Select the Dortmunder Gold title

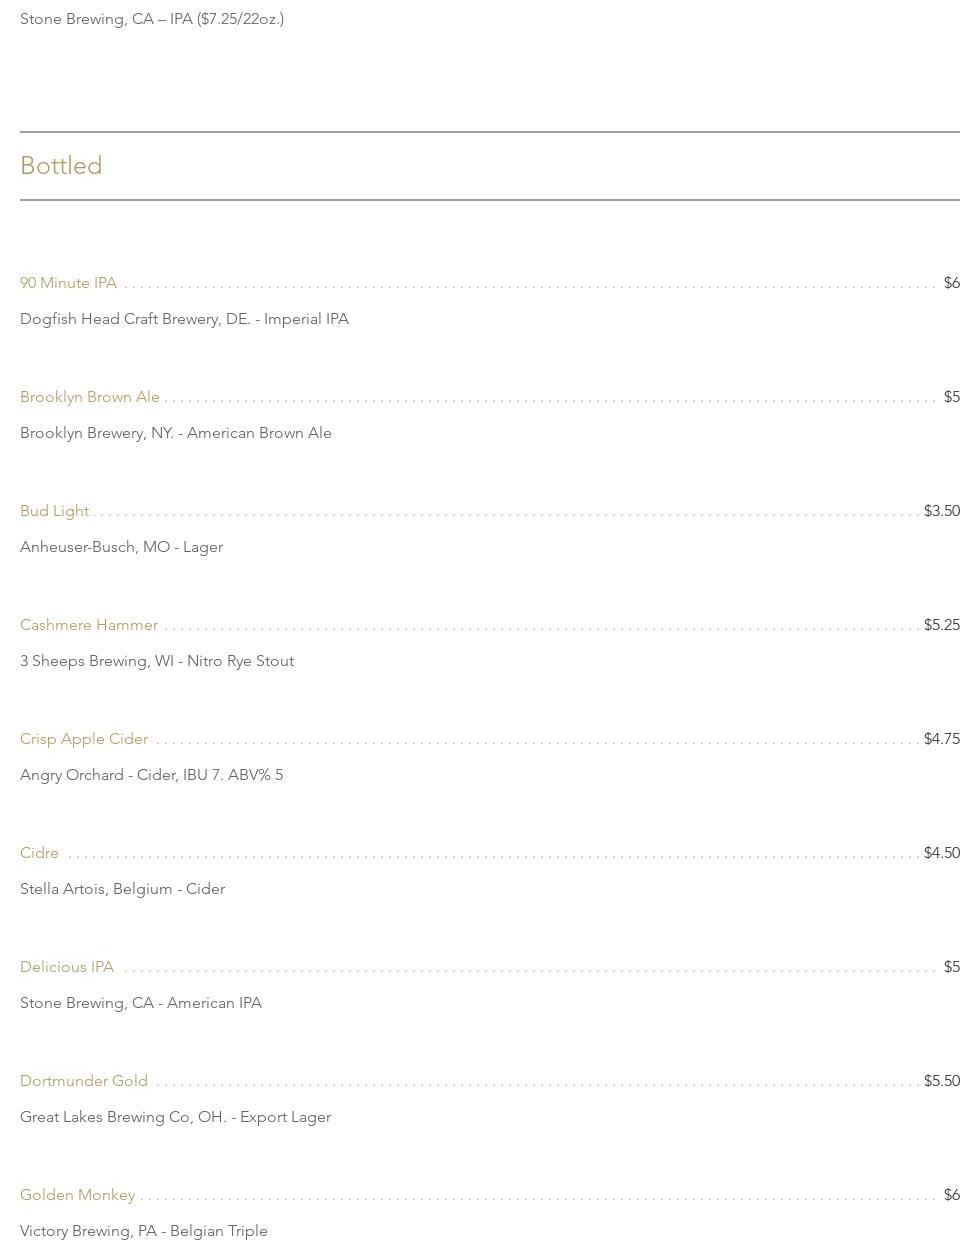point(84,1081)
